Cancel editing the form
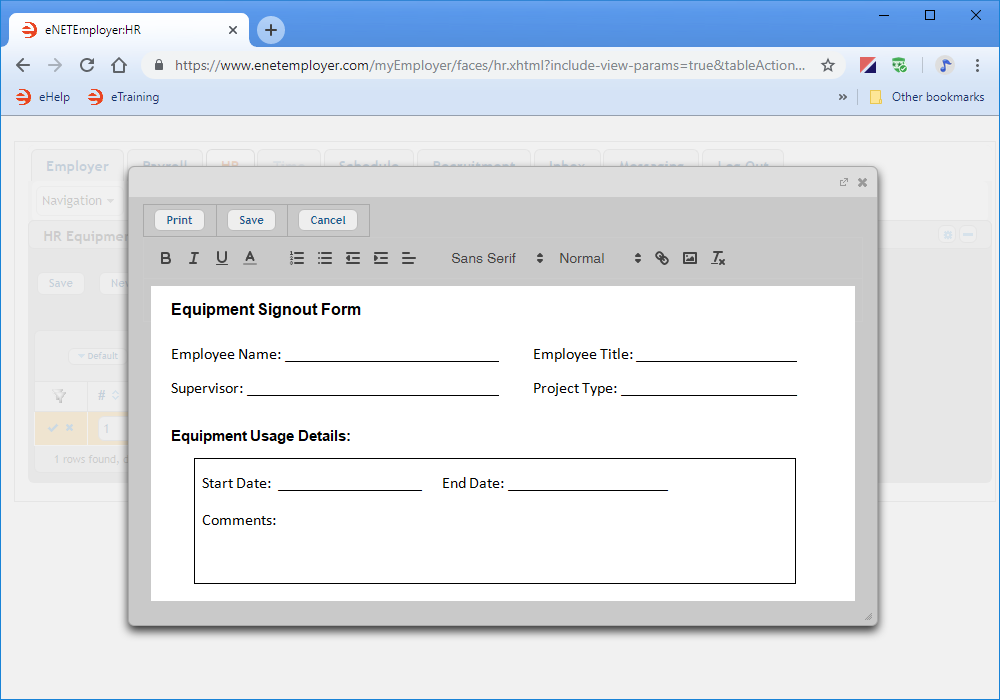The height and width of the screenshot is (700, 1000). (x=328, y=220)
